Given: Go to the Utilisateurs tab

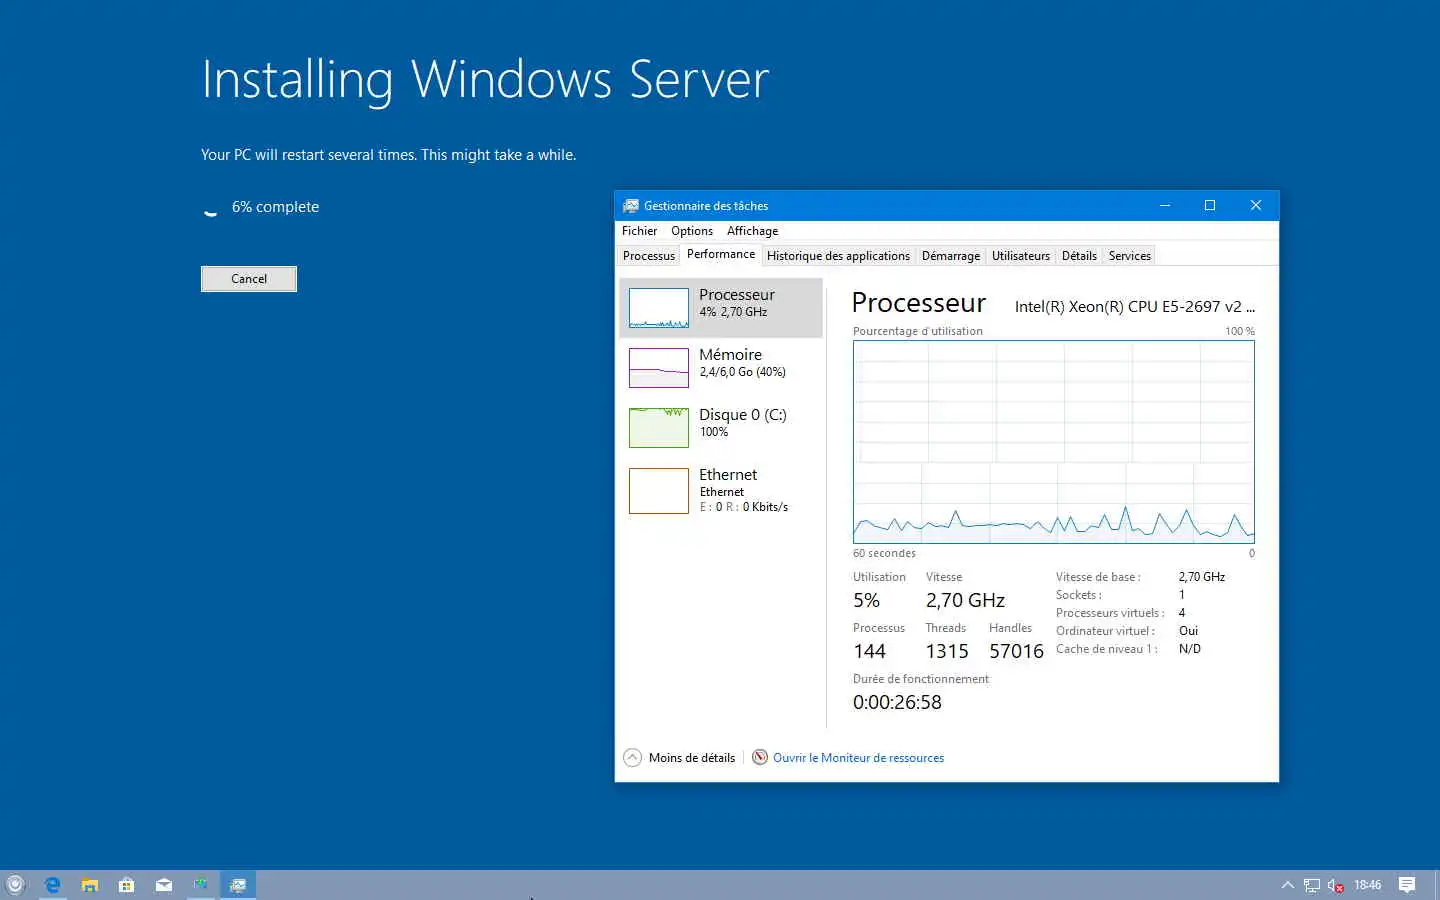Looking at the screenshot, I should [1021, 256].
